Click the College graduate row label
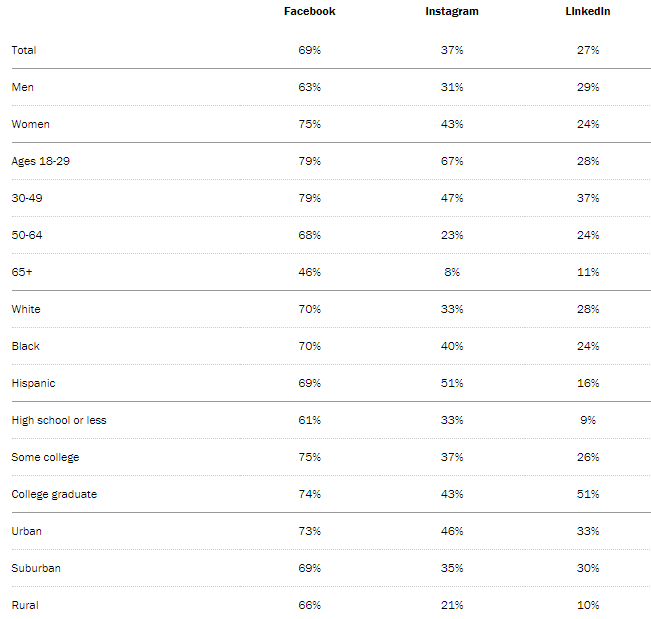The width and height of the screenshot is (651, 619). [x=54, y=494]
